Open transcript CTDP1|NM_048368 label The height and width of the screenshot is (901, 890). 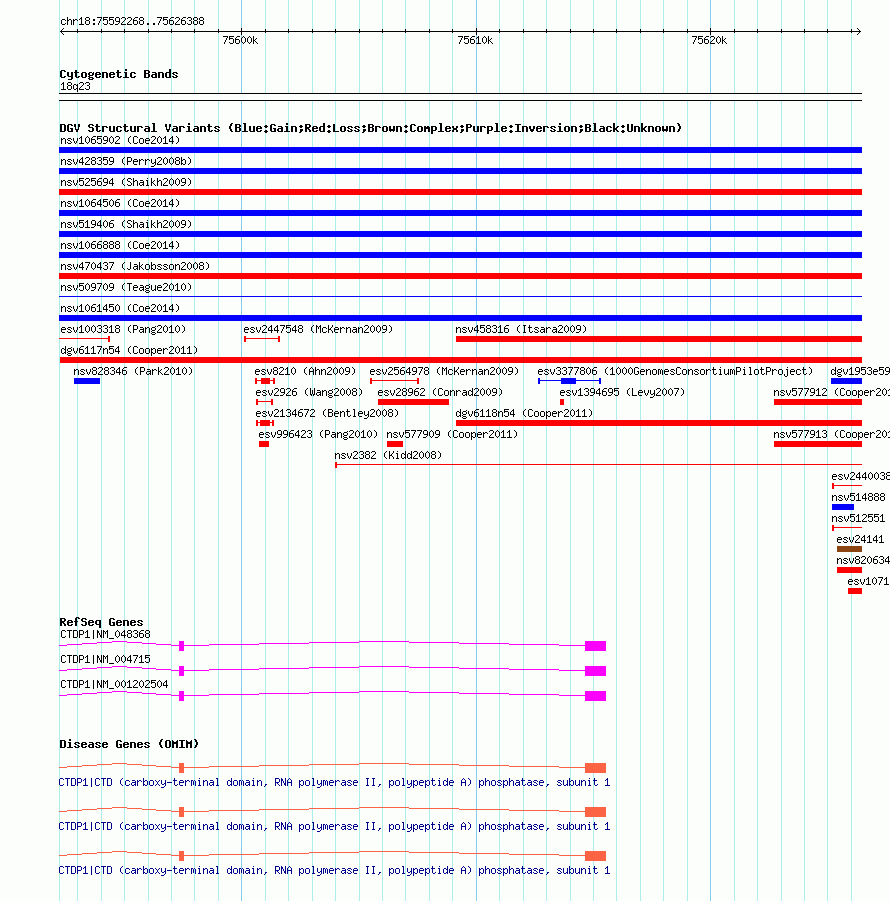[105, 634]
